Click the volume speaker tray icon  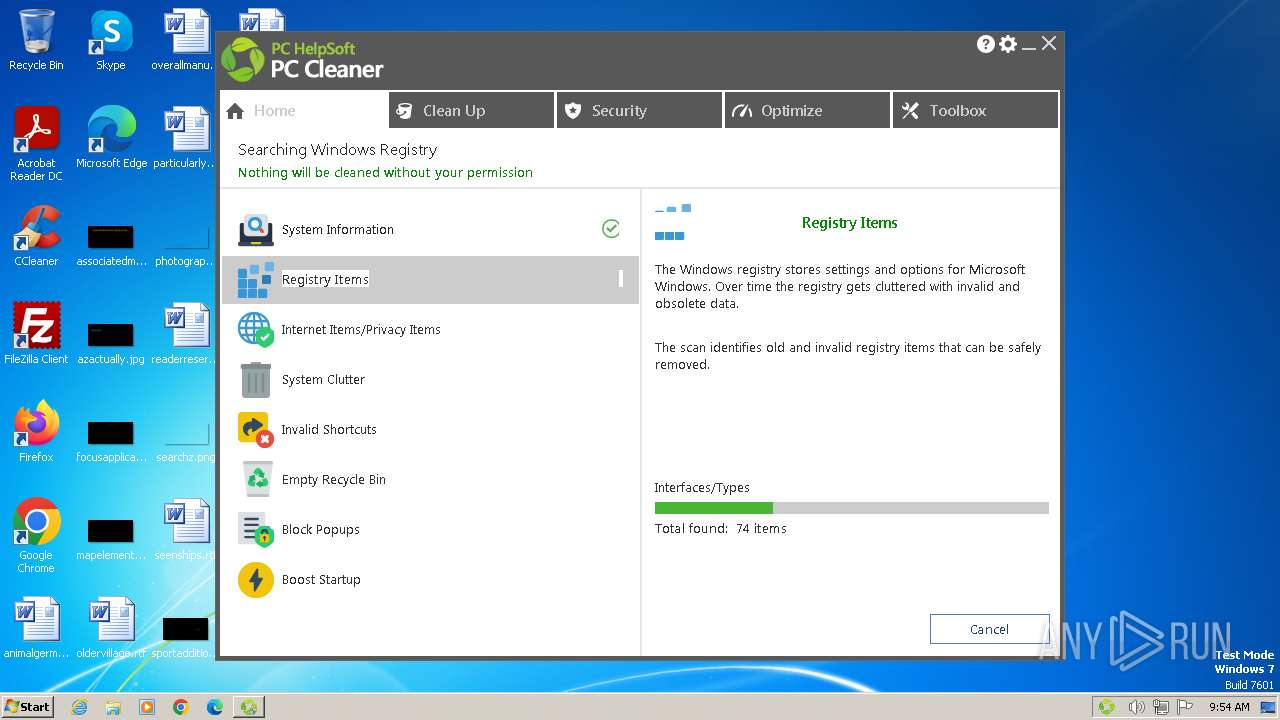(x=1137, y=707)
